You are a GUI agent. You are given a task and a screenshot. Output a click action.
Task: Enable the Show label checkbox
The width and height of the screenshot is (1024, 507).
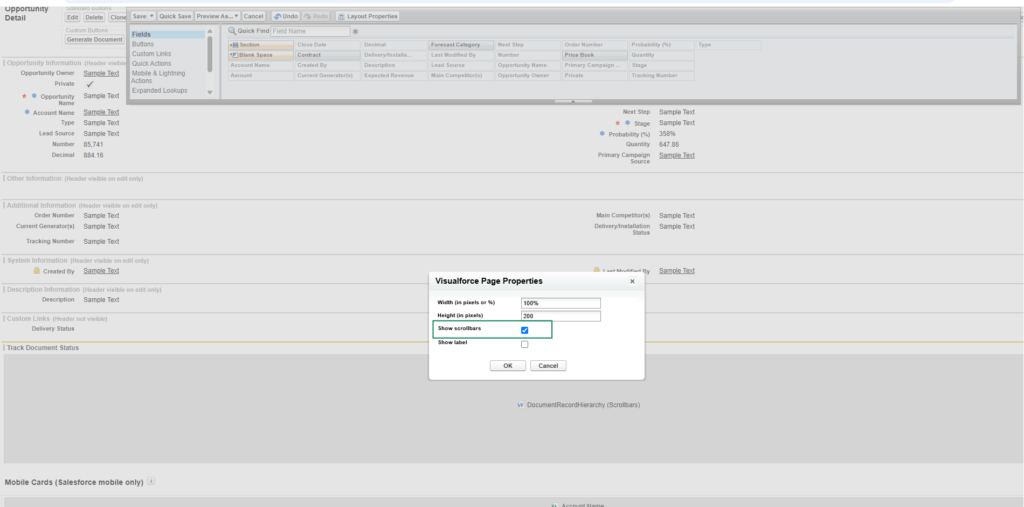tap(524, 344)
